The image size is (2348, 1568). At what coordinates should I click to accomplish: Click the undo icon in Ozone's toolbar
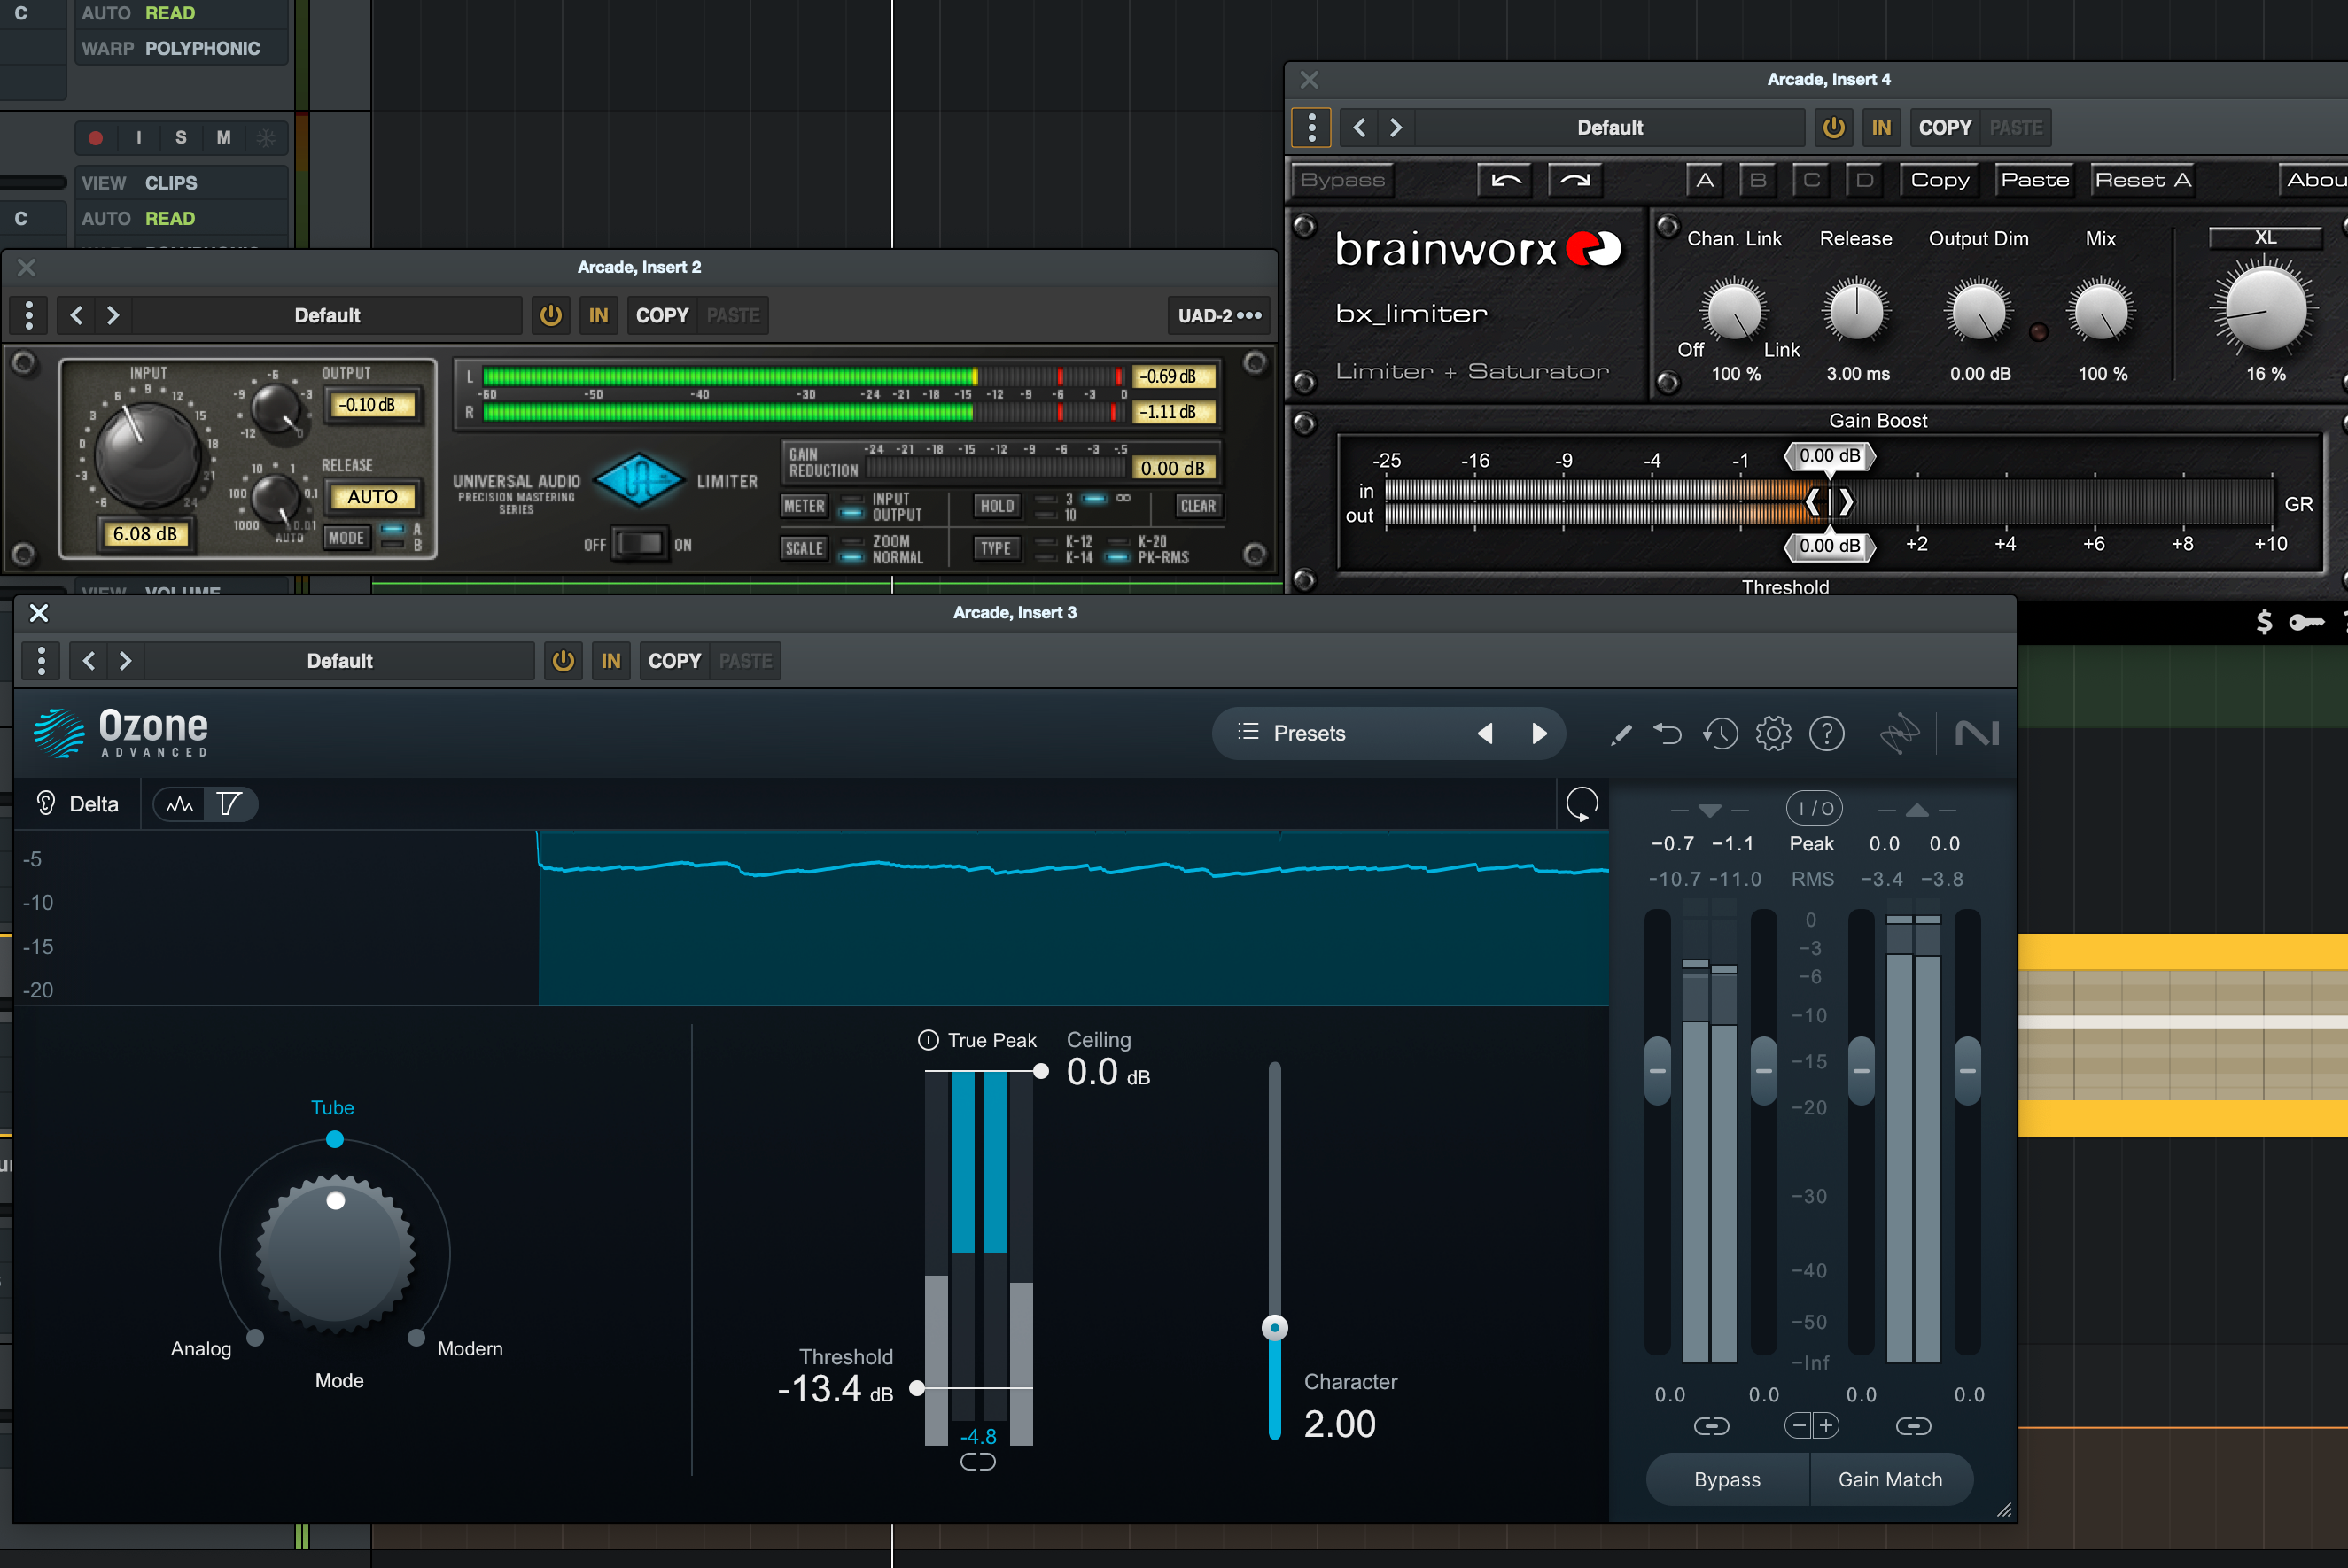click(1668, 733)
